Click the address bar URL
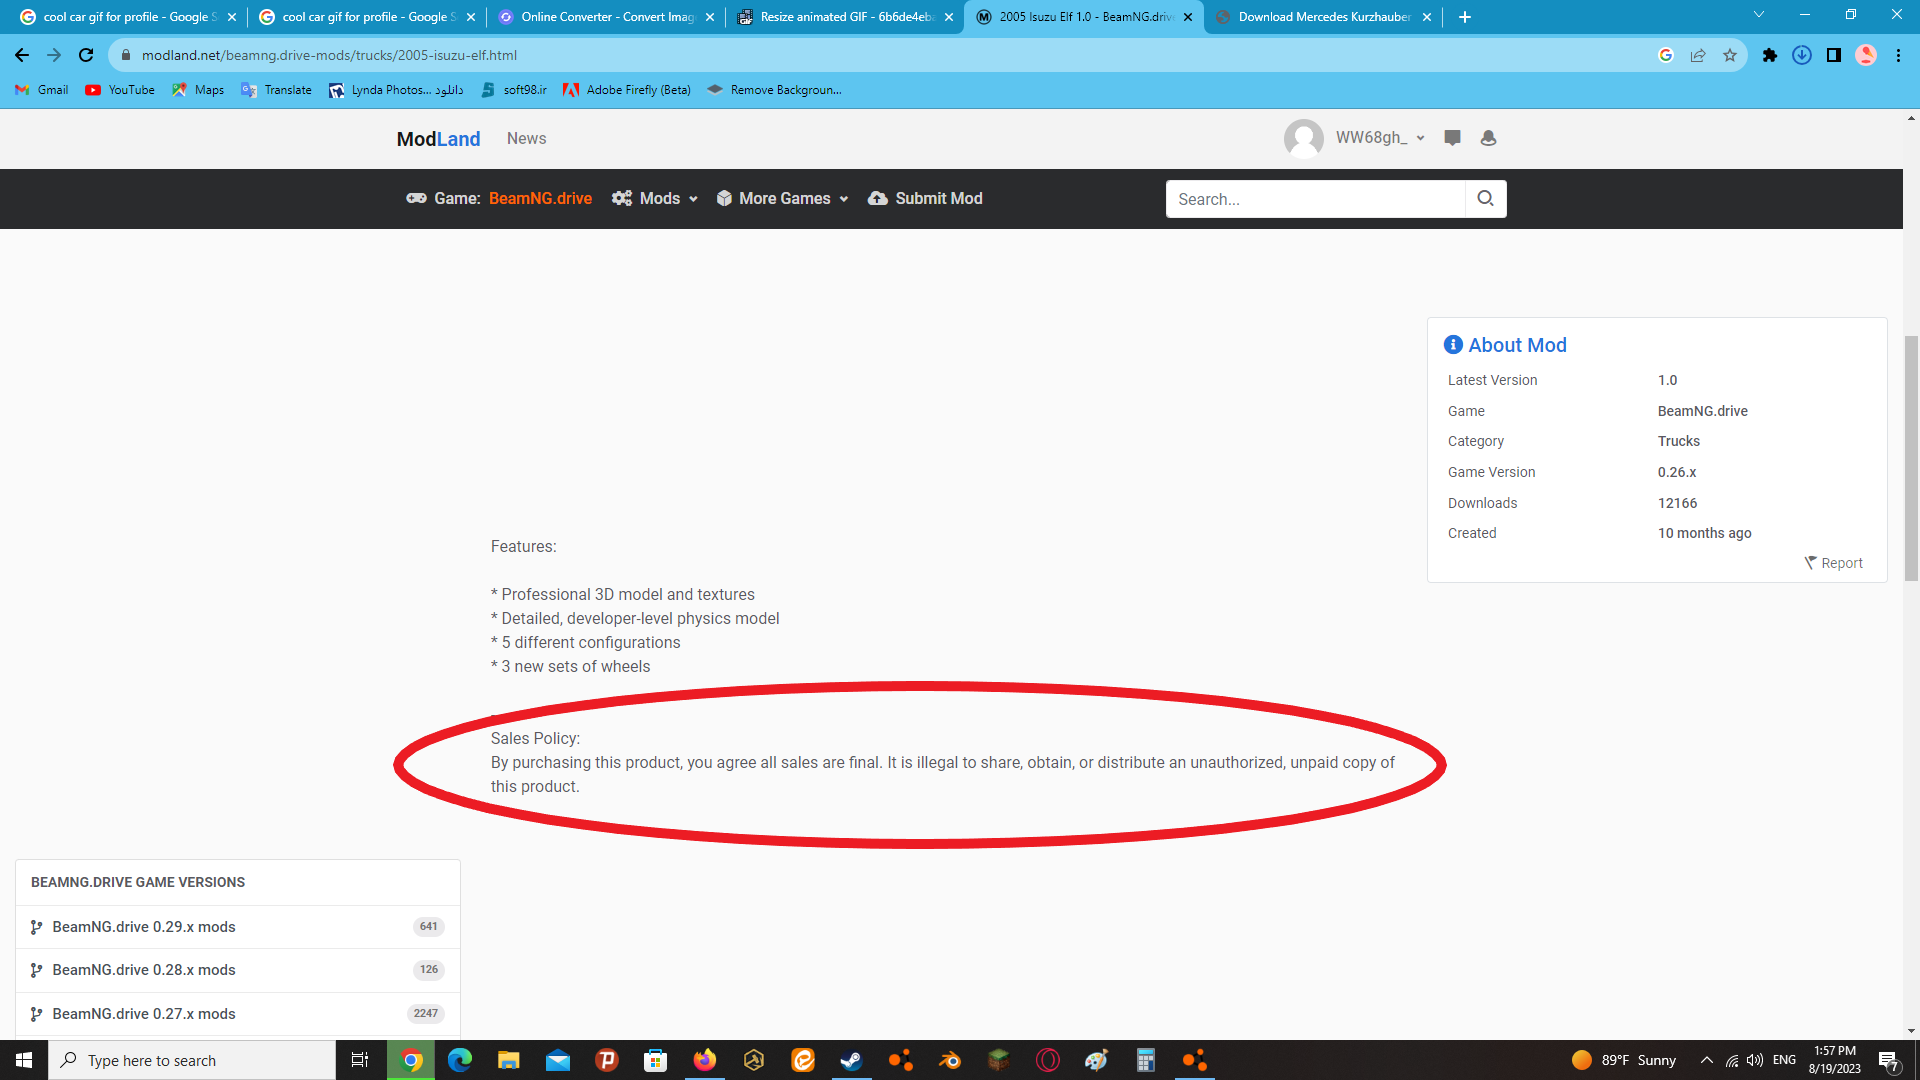Viewport: 1920px width, 1080px height. [x=330, y=55]
